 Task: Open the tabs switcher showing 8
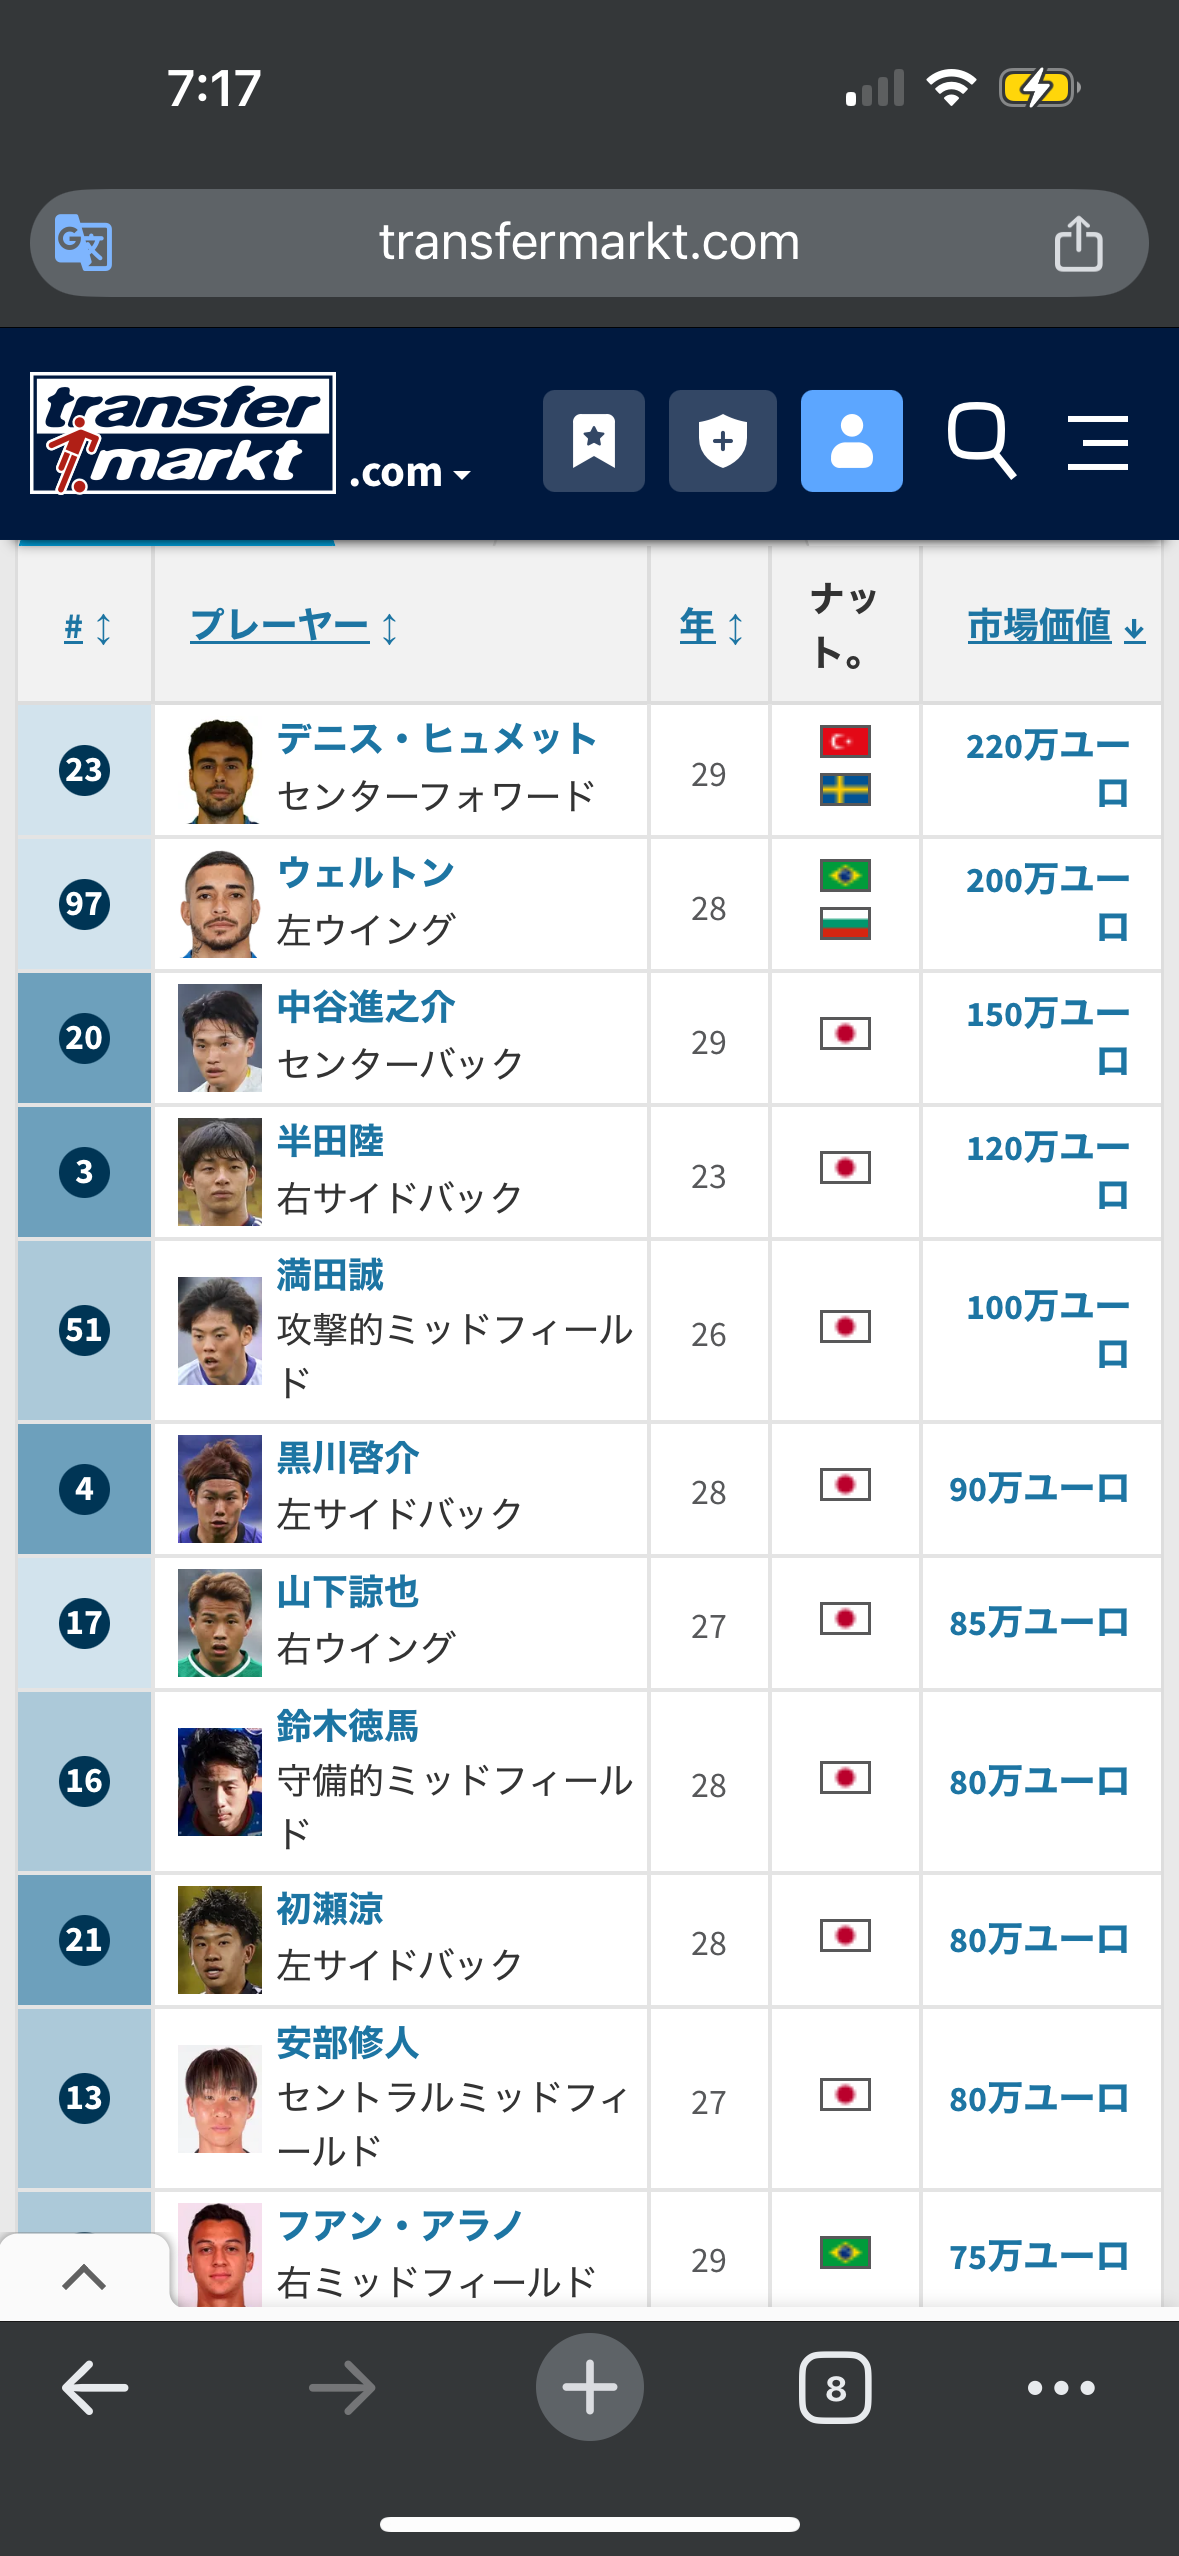click(835, 2388)
